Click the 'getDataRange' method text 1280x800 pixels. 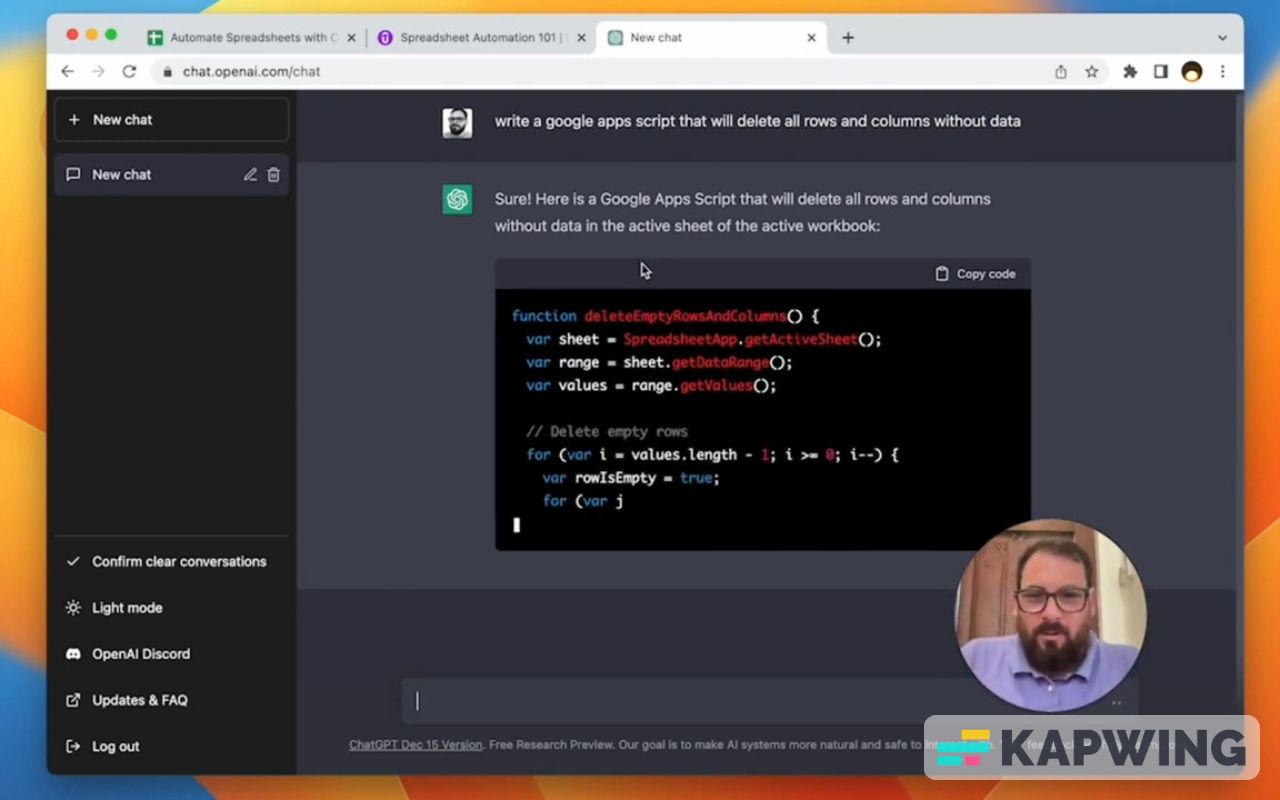point(718,362)
